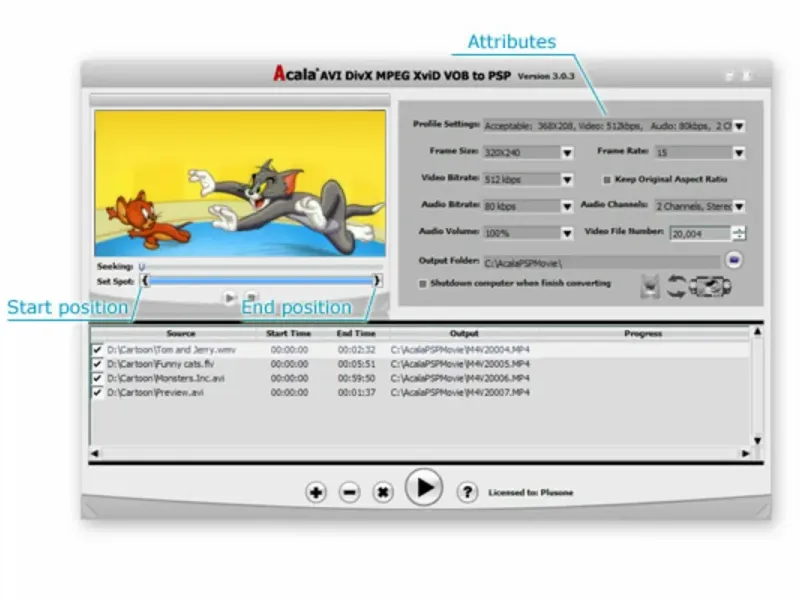Click the remove file minus button
This screenshot has width=800, height=600.
coord(349,492)
